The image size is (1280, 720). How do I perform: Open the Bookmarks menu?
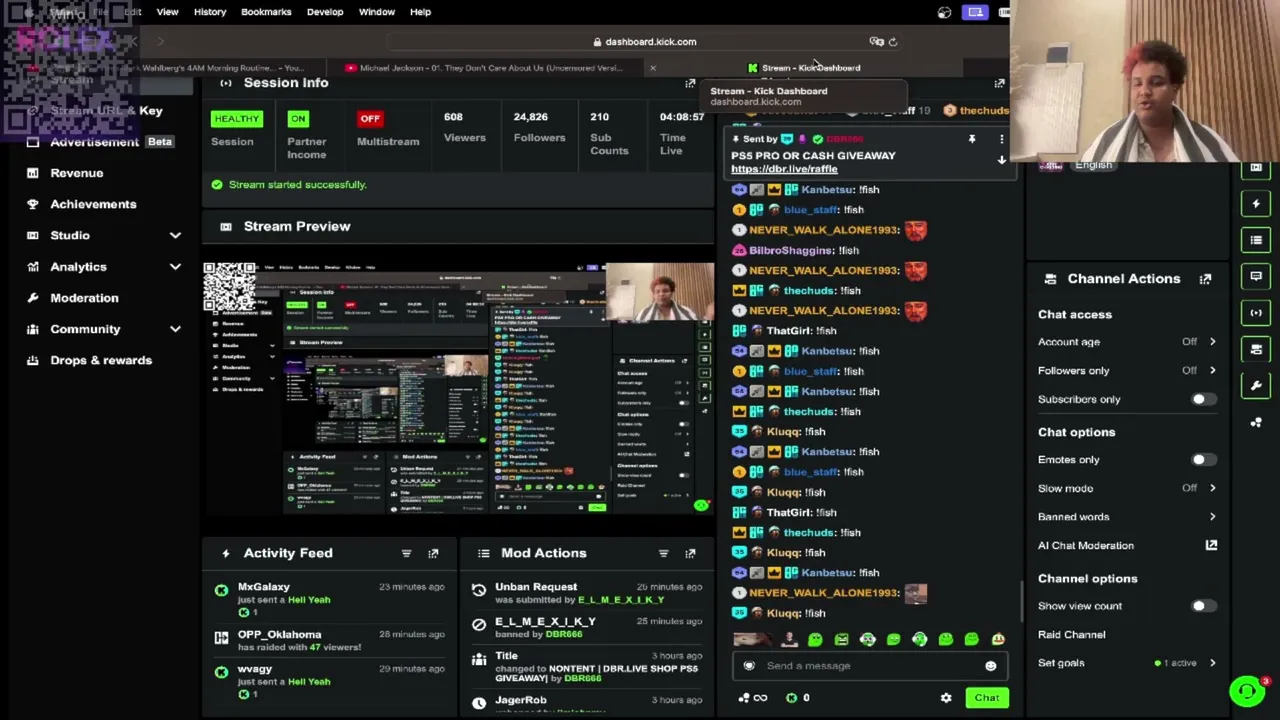266,12
